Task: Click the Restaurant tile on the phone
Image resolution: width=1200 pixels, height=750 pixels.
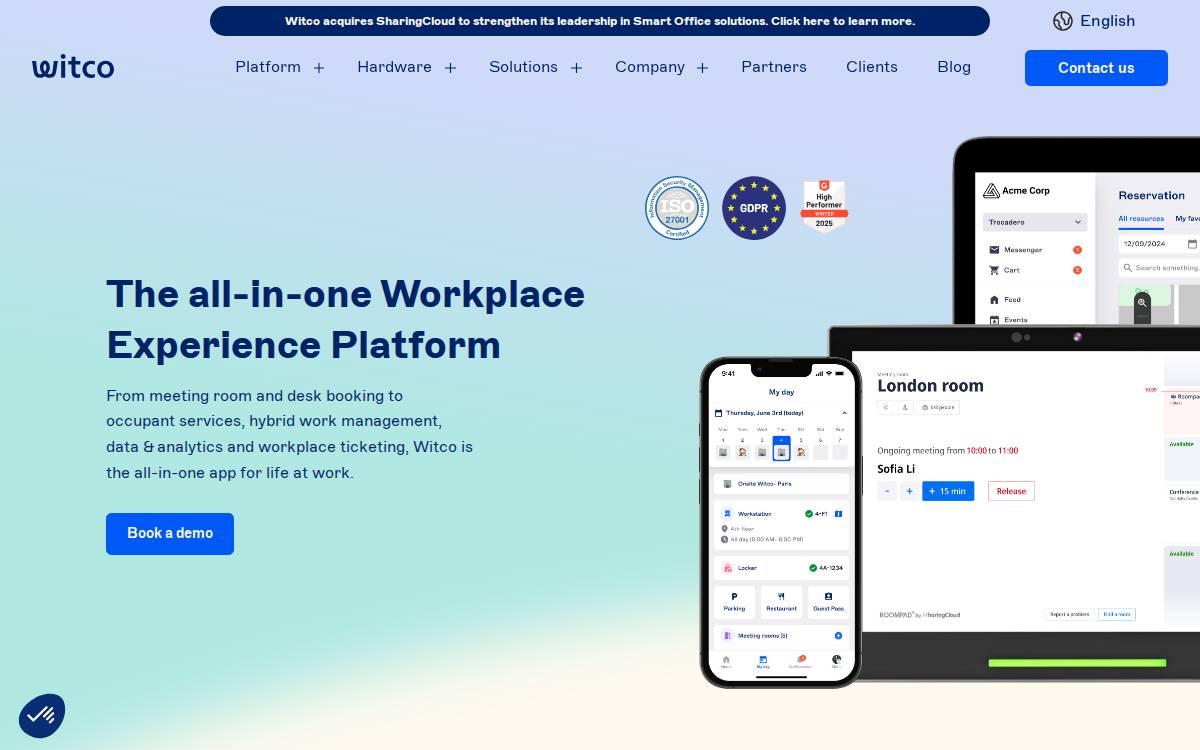Action: [x=782, y=602]
